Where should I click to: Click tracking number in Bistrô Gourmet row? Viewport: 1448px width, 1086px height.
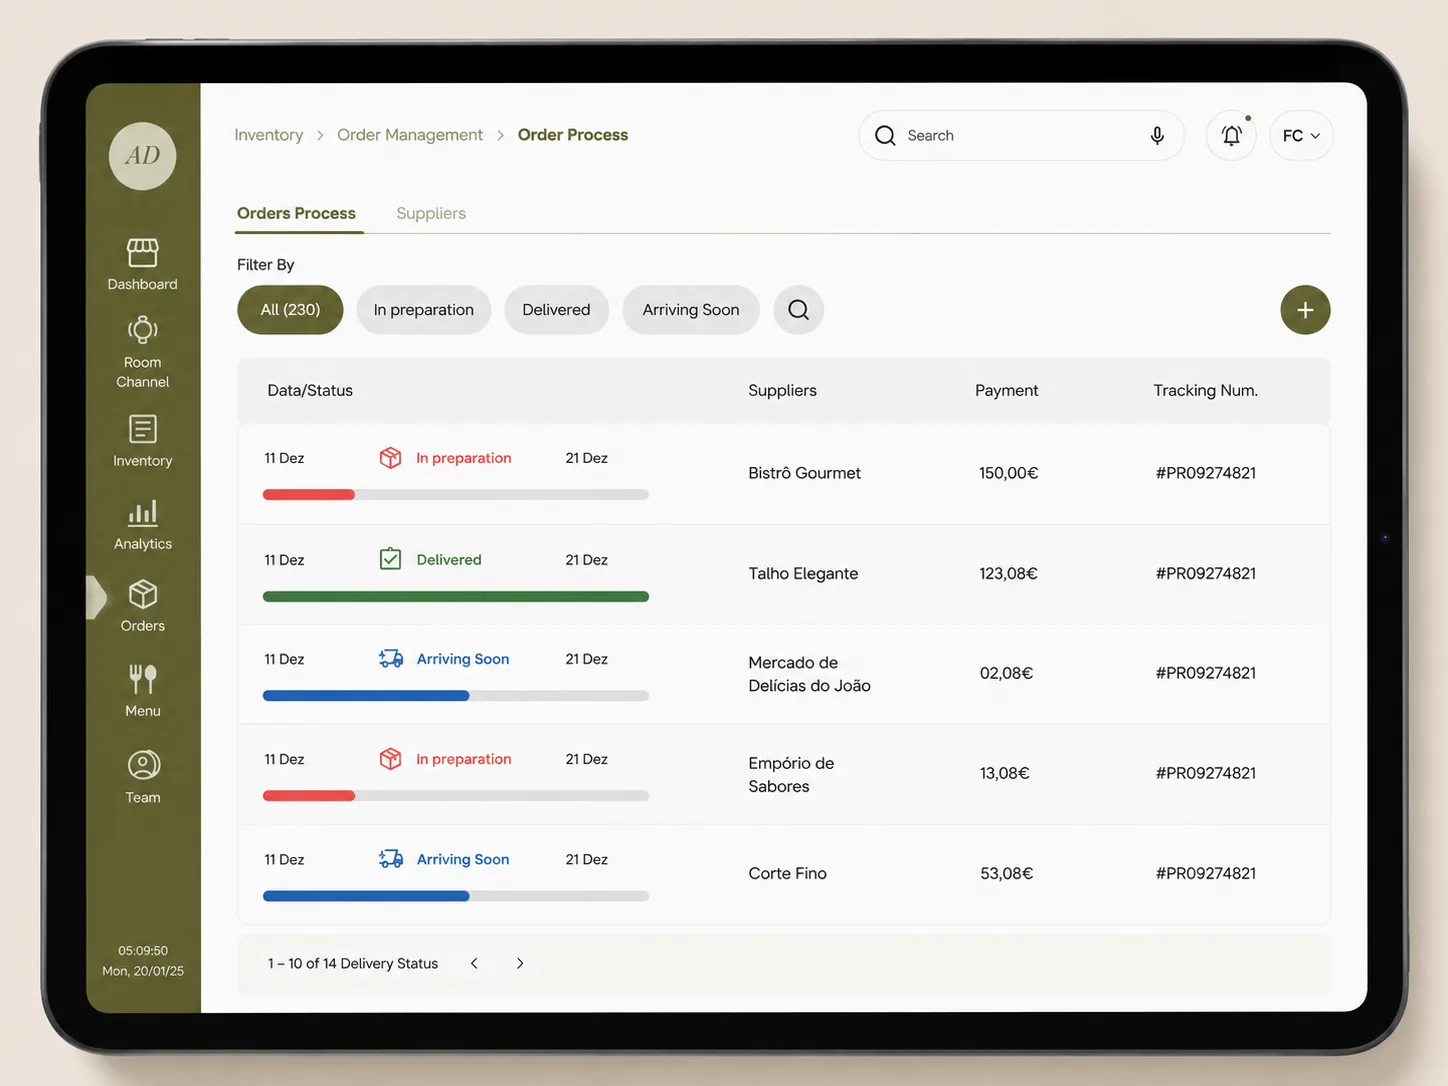pos(1206,473)
